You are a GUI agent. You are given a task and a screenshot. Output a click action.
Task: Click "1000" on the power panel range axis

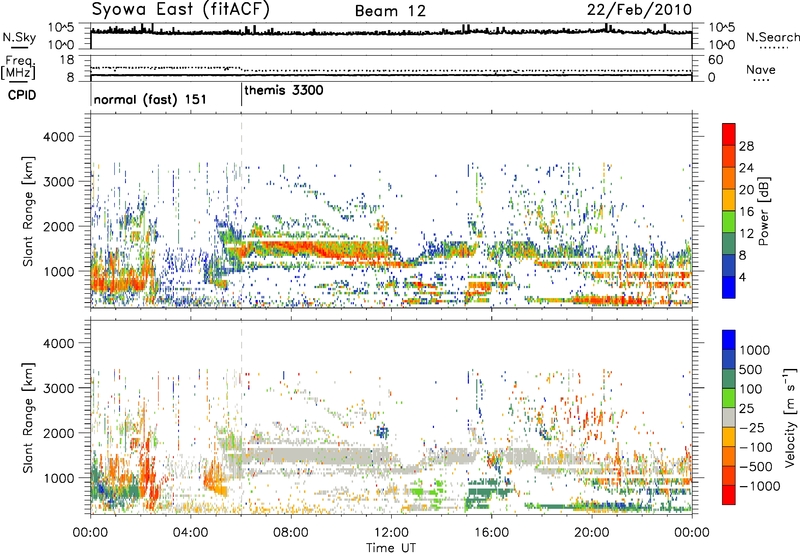pos(58,271)
